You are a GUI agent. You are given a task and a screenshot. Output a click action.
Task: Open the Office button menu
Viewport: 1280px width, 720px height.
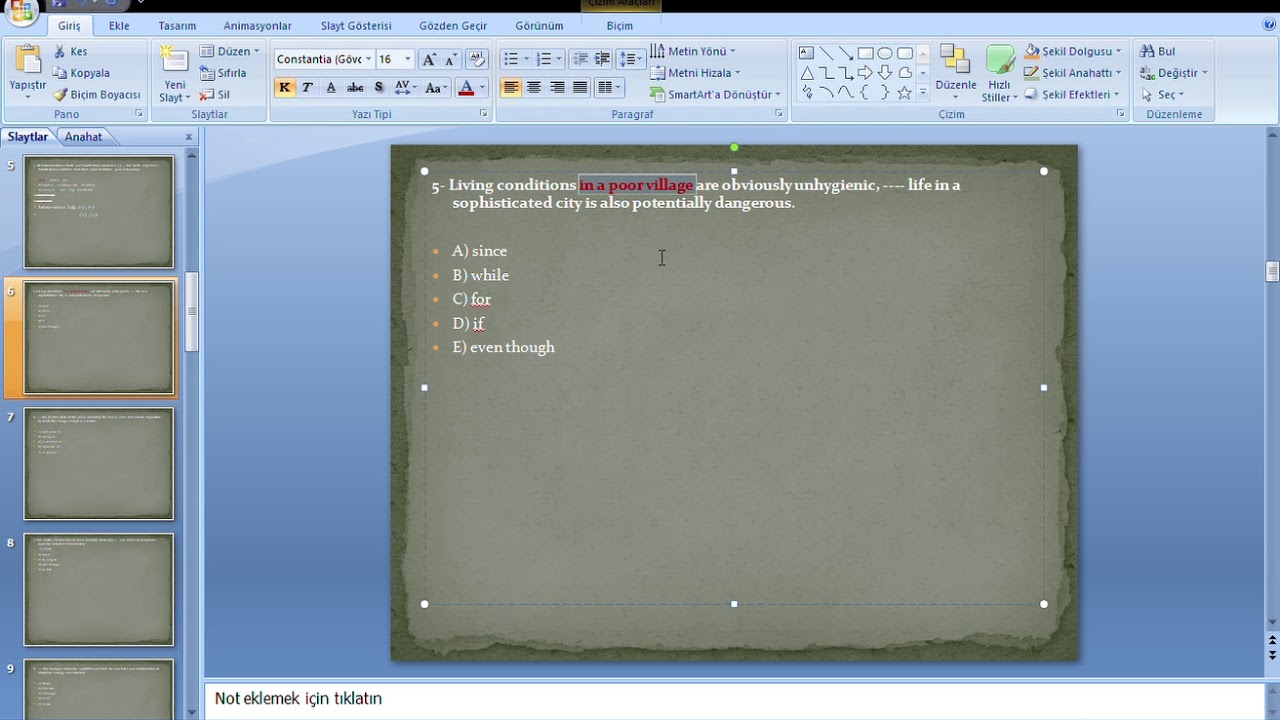point(22,11)
